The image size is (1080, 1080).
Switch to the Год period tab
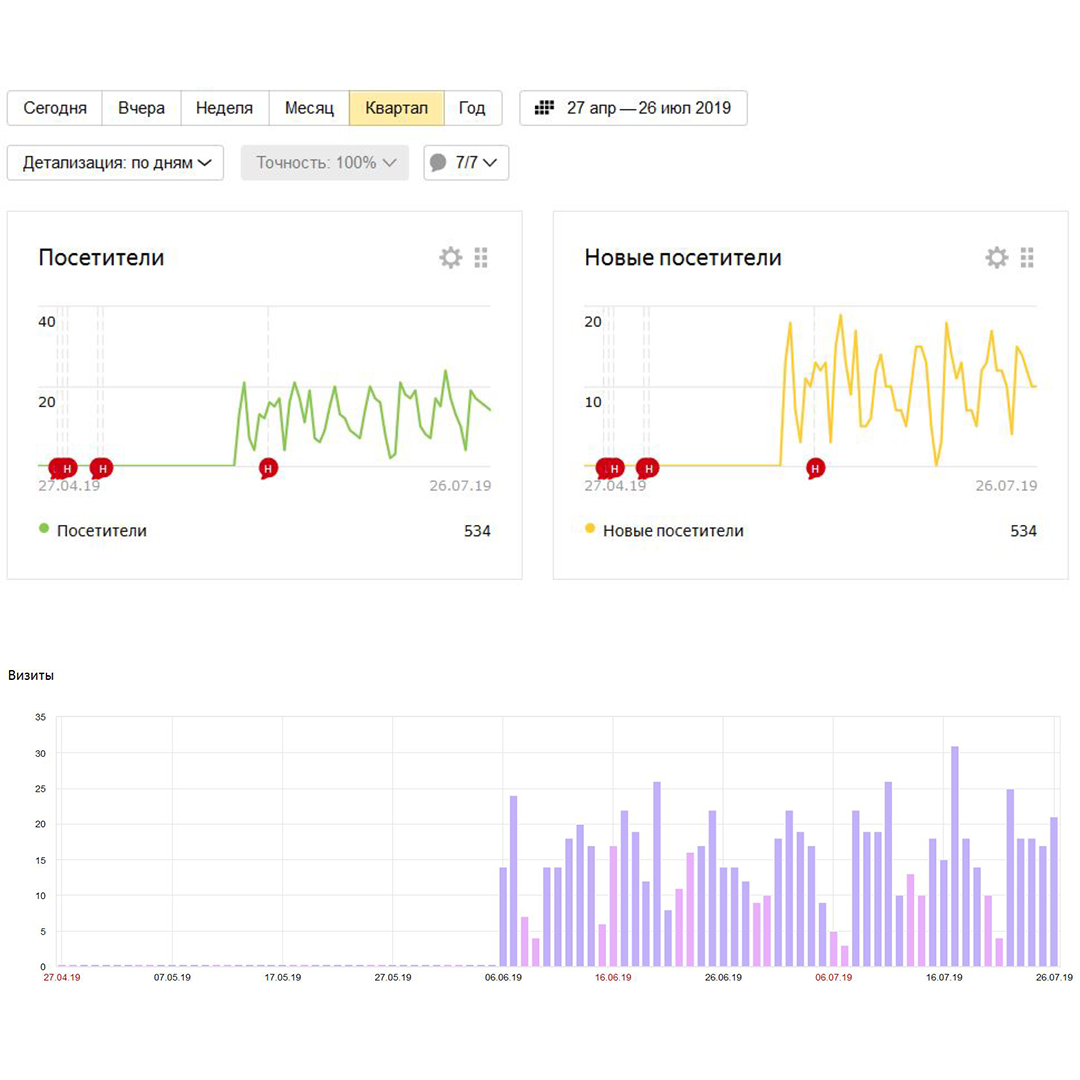click(x=472, y=108)
